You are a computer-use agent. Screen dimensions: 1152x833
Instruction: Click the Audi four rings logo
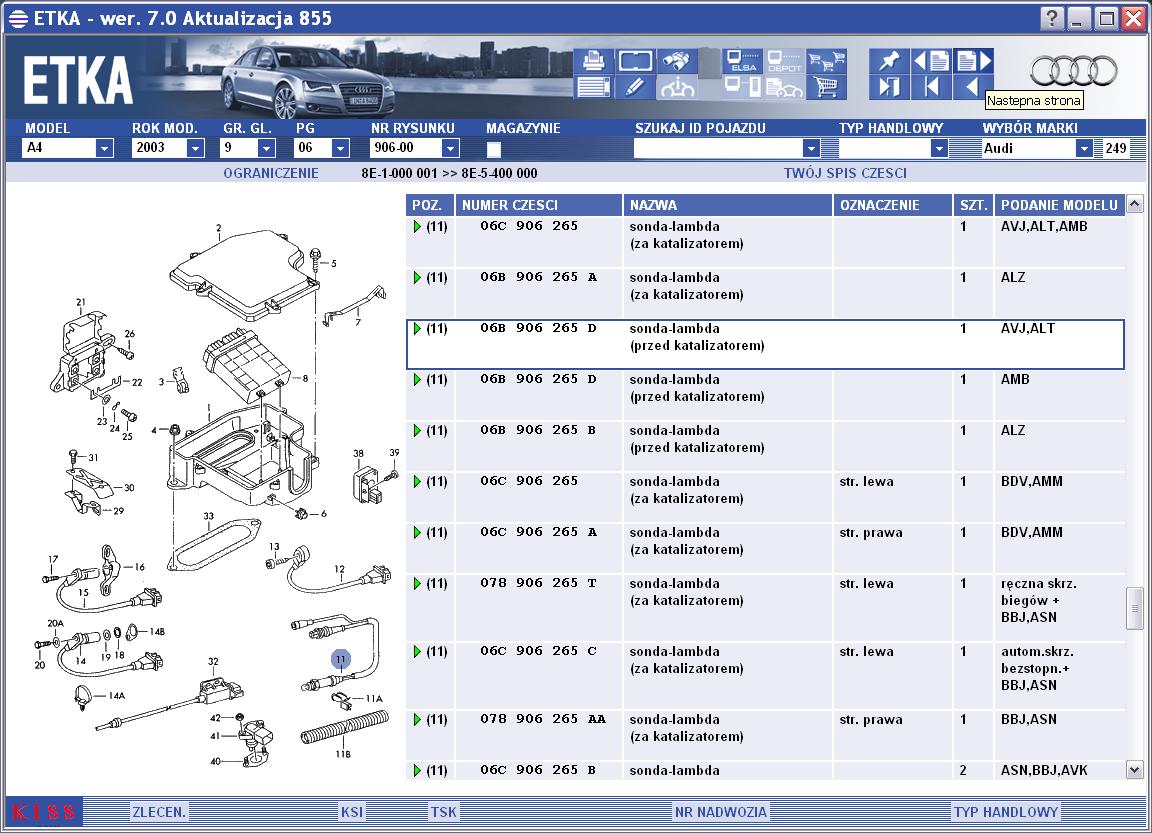[x=1073, y=71]
